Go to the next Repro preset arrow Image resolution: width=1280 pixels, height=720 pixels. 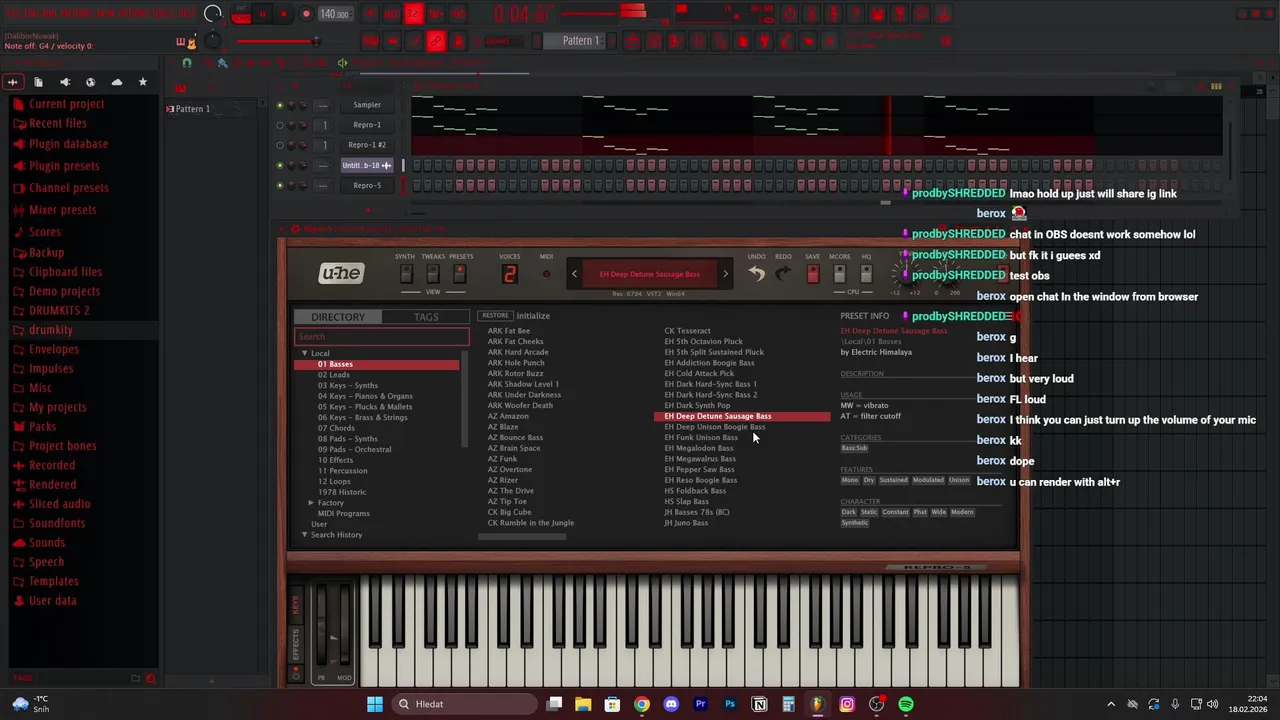click(726, 274)
